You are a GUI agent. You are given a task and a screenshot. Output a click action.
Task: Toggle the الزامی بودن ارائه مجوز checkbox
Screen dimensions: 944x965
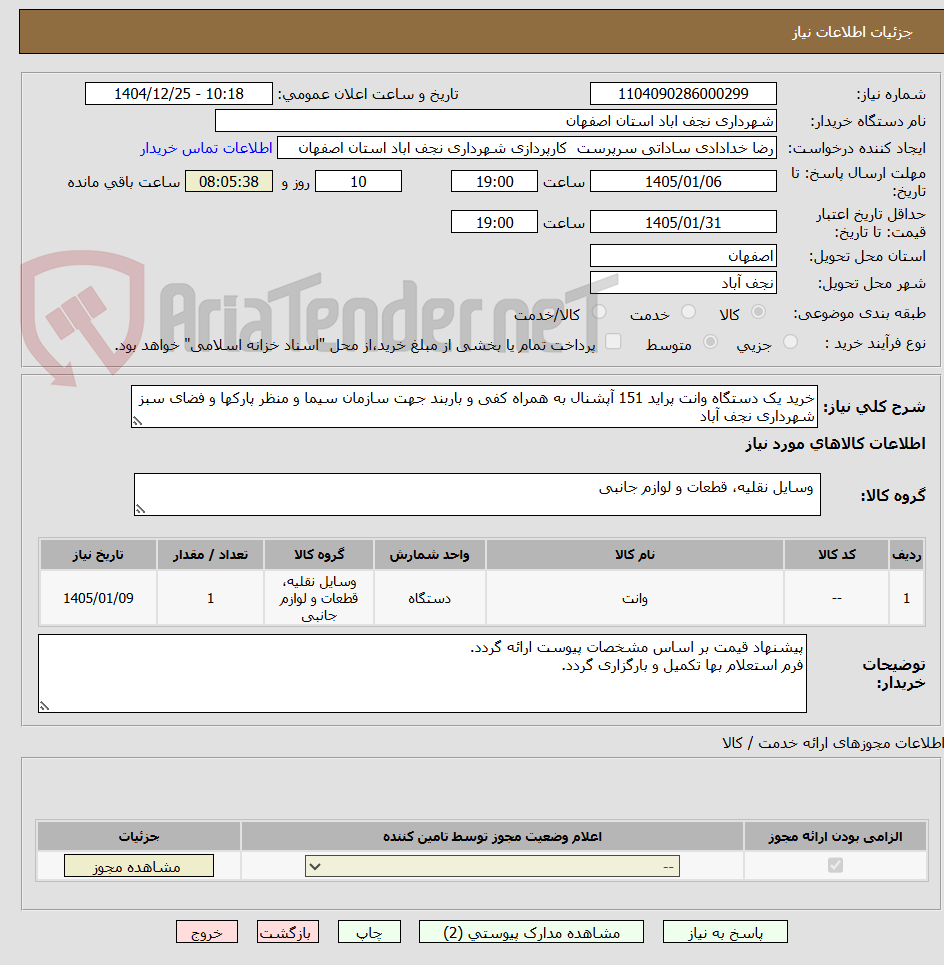pyautogui.click(x=835, y=865)
